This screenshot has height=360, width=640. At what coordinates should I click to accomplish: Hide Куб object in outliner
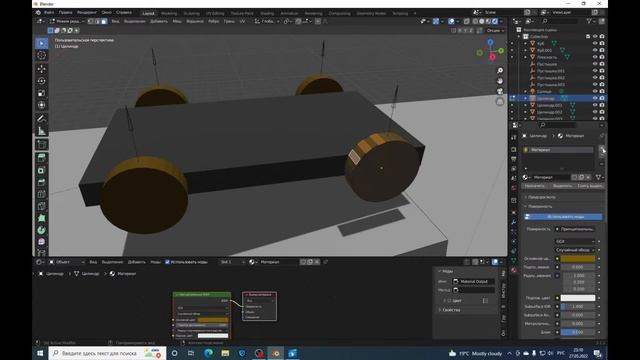pyautogui.click(x=595, y=43)
